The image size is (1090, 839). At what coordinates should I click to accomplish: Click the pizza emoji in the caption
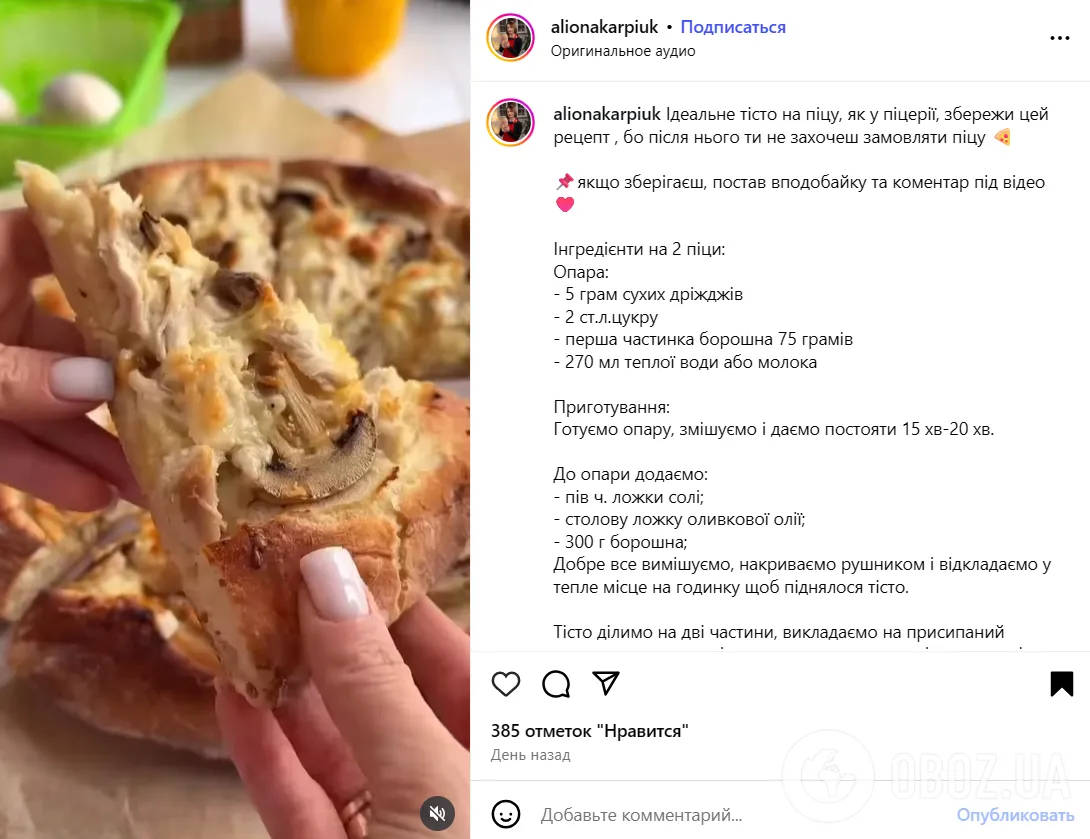pyautogui.click(x=1002, y=137)
